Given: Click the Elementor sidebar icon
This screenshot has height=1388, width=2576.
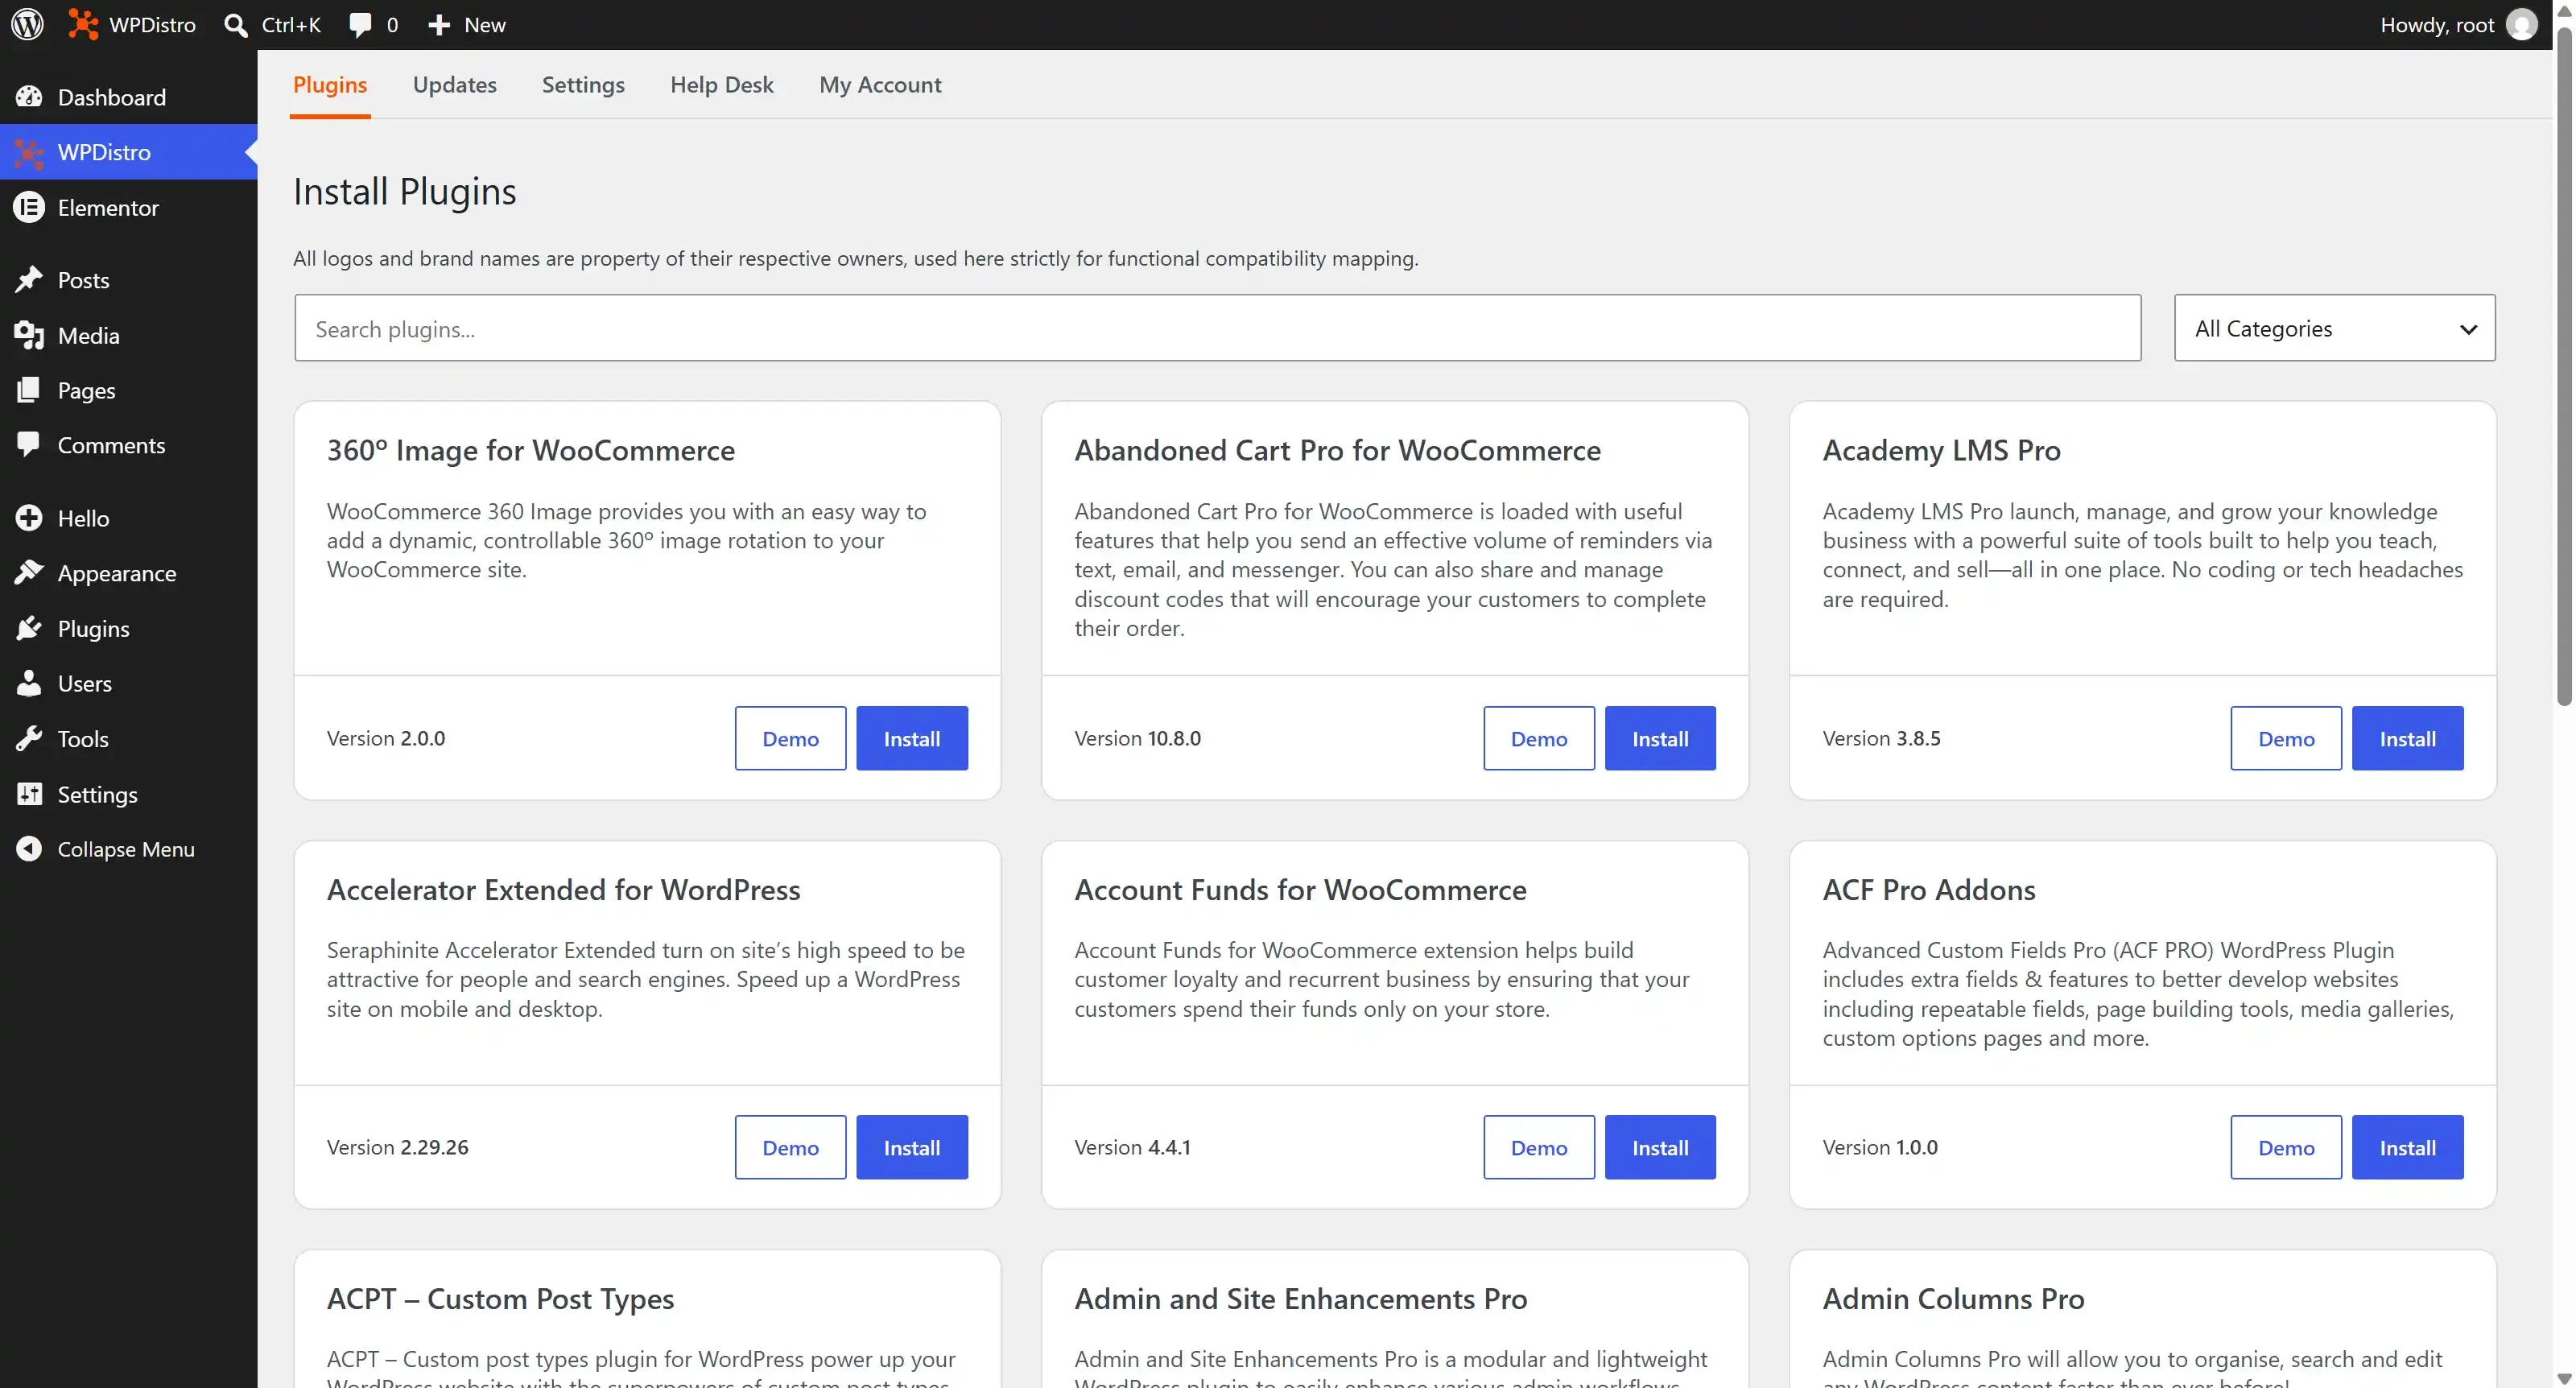Looking at the screenshot, I should (29, 207).
